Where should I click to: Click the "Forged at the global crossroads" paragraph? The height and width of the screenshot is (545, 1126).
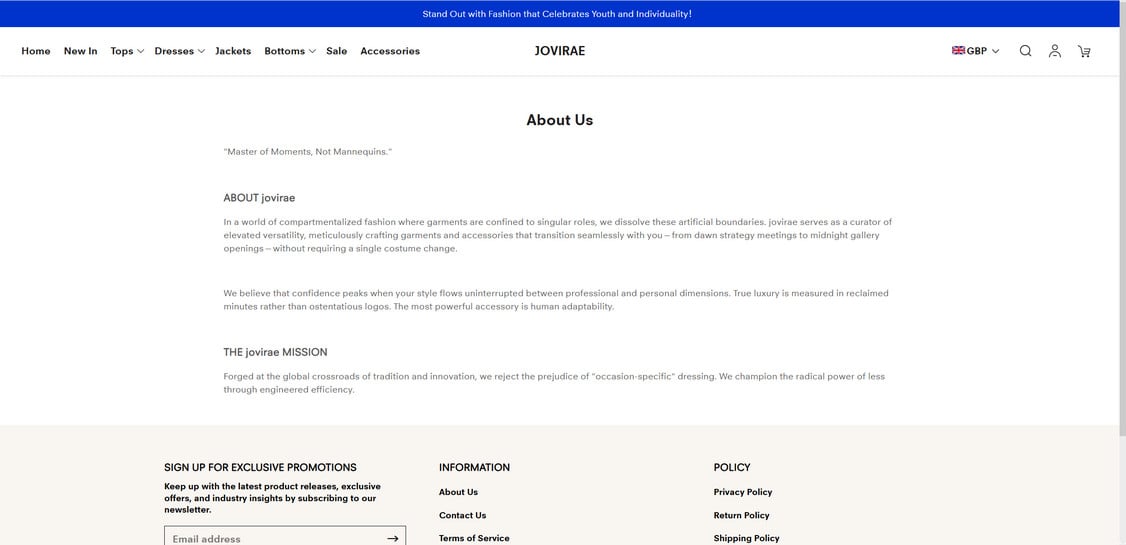tap(554, 383)
